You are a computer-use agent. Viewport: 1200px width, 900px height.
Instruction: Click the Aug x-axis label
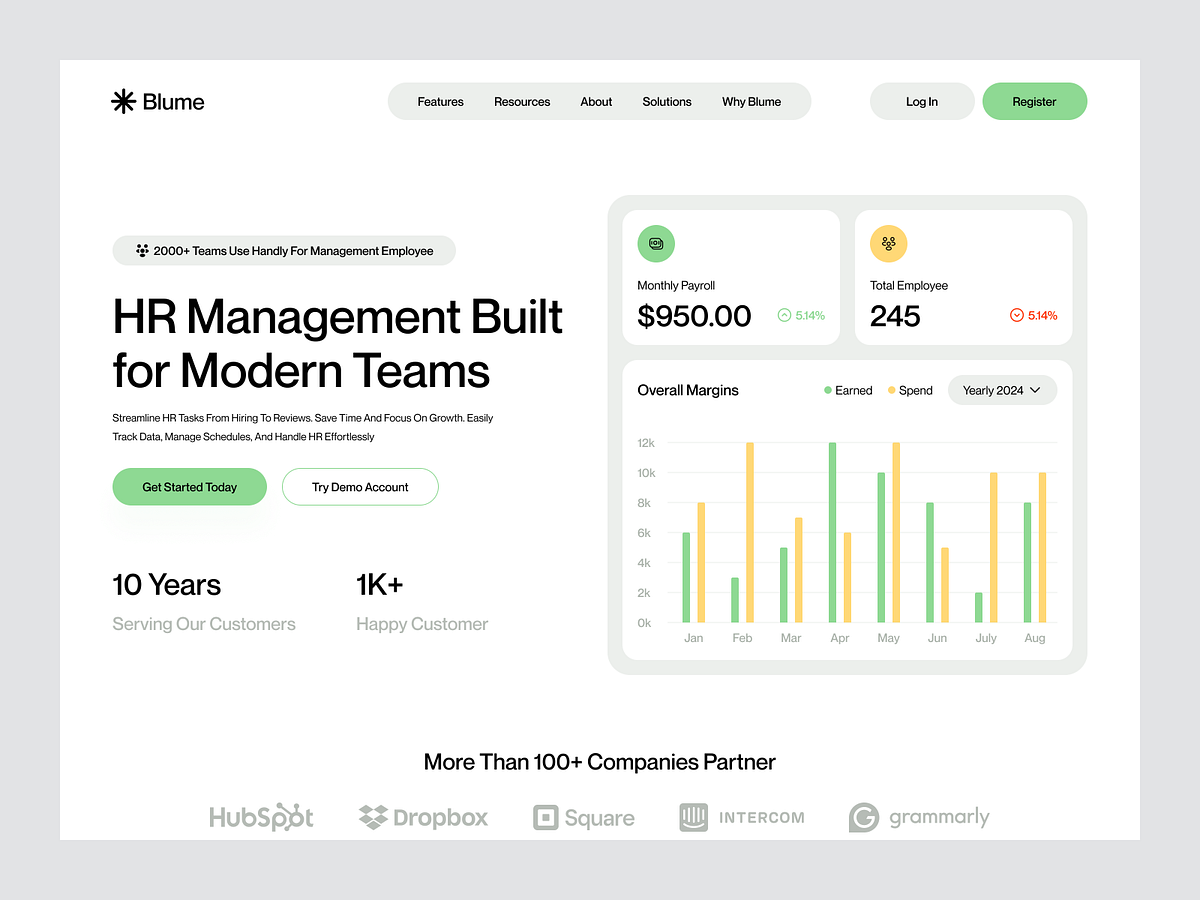click(1035, 638)
